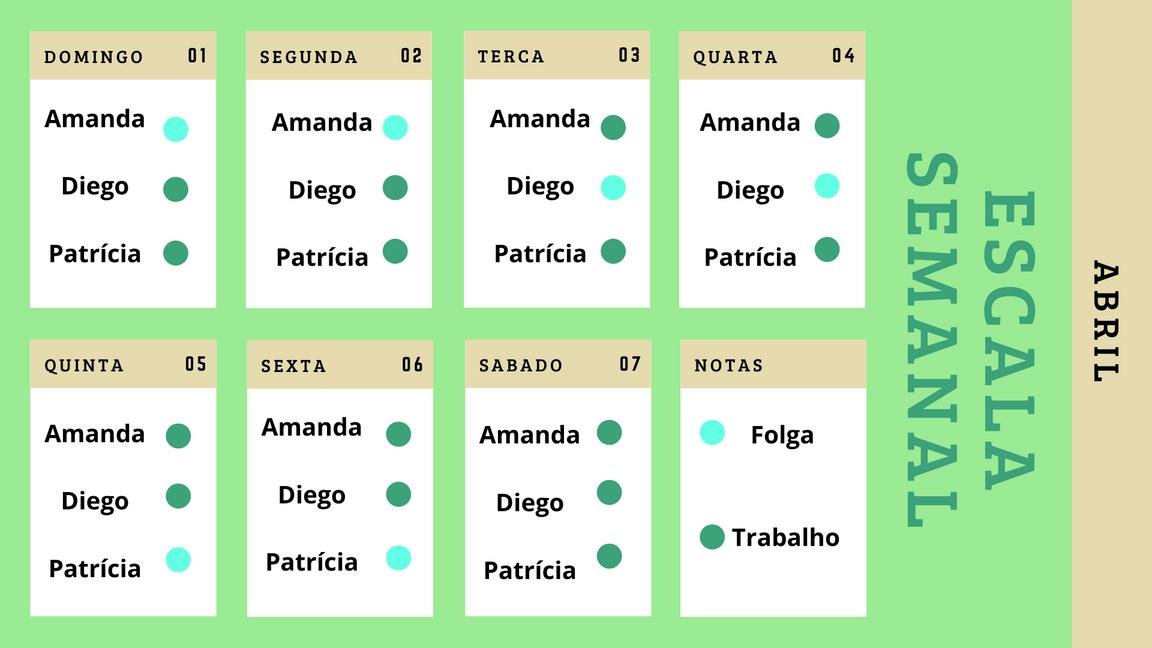Click Amanda's cyan Folga dot on Domingo
The image size is (1152, 648).
[176, 129]
